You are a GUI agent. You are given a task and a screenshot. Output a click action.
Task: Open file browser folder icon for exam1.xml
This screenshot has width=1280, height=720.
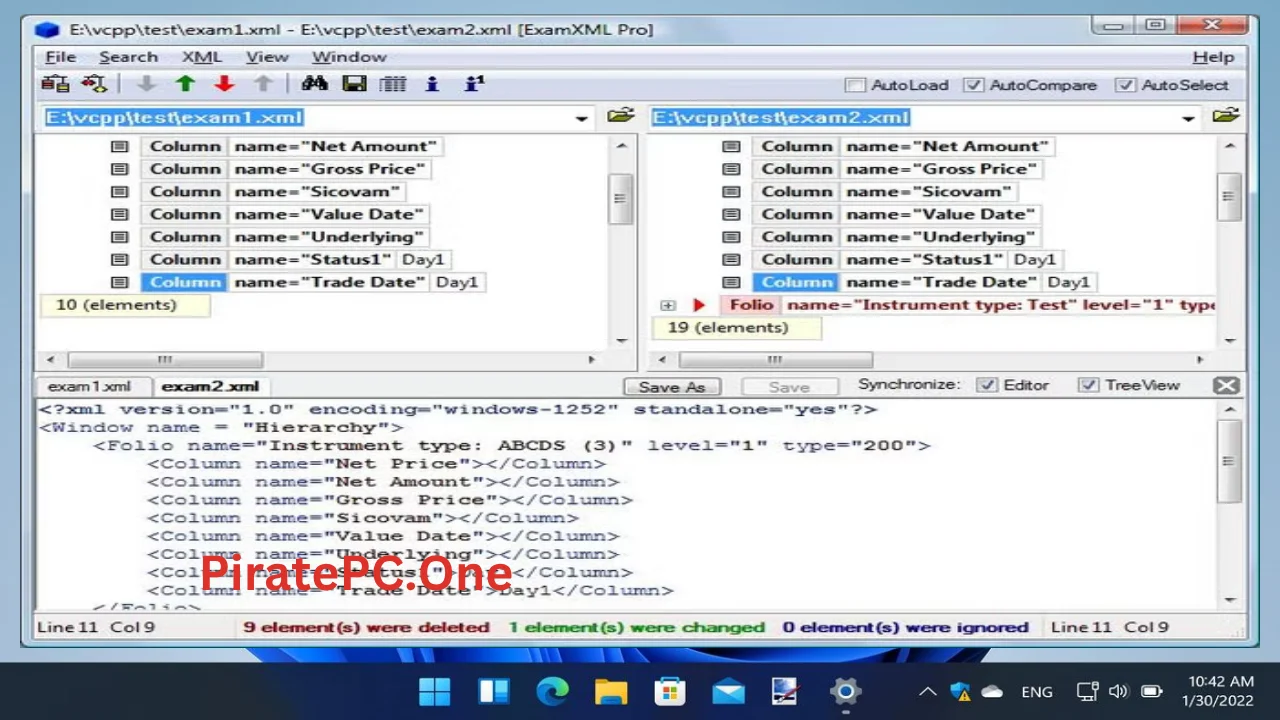click(x=620, y=116)
